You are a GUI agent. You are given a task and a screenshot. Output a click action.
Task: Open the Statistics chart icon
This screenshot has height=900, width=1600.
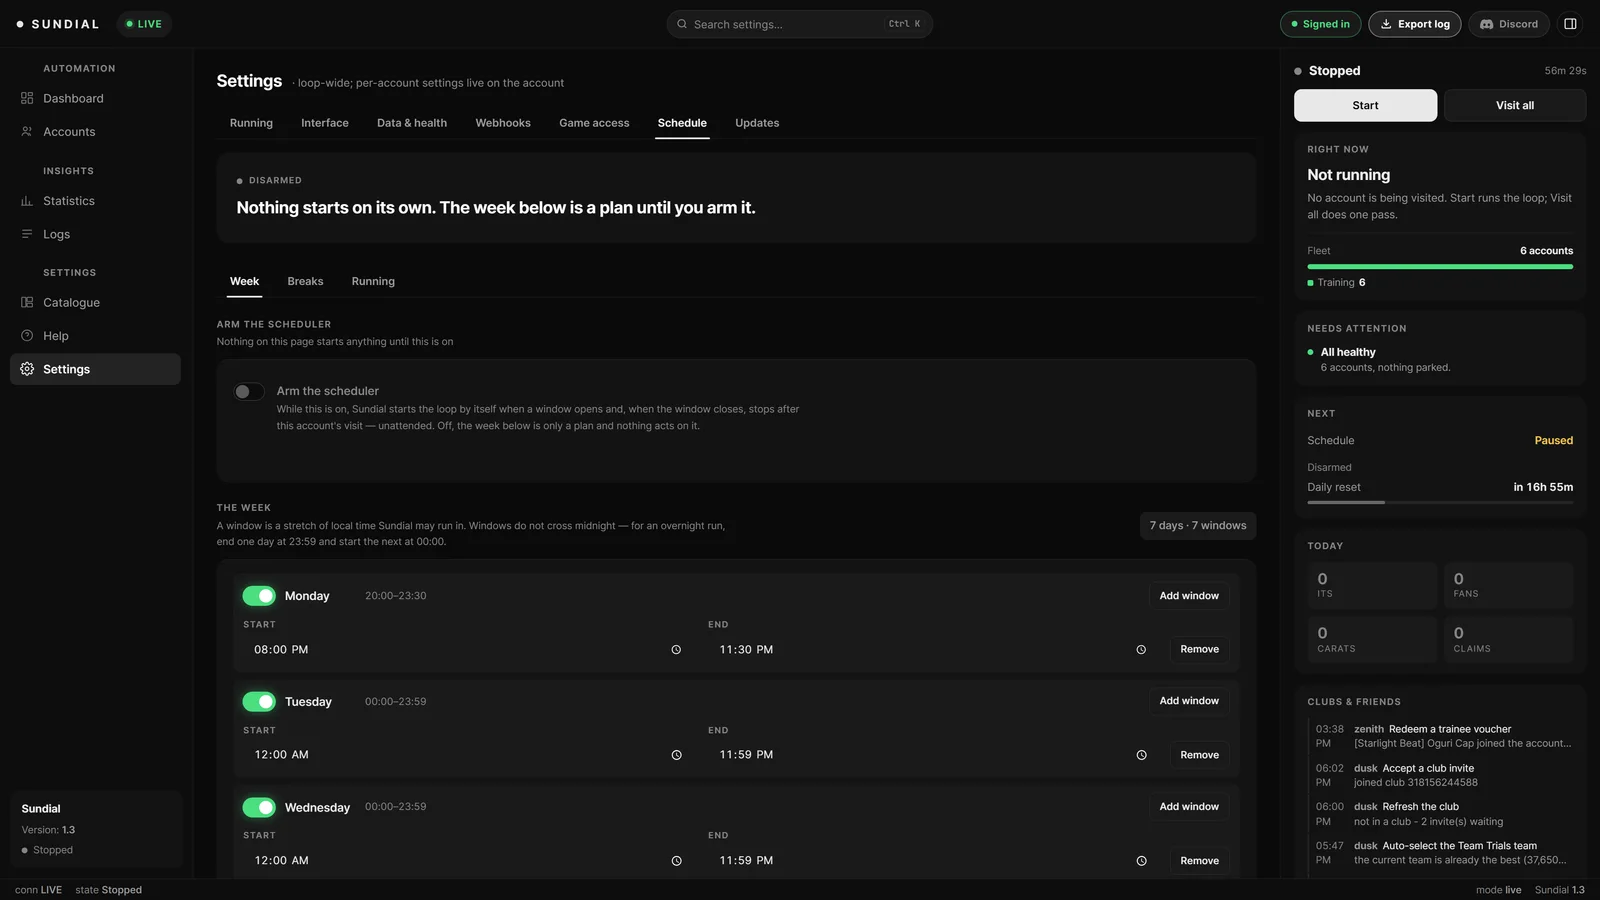[27, 201]
